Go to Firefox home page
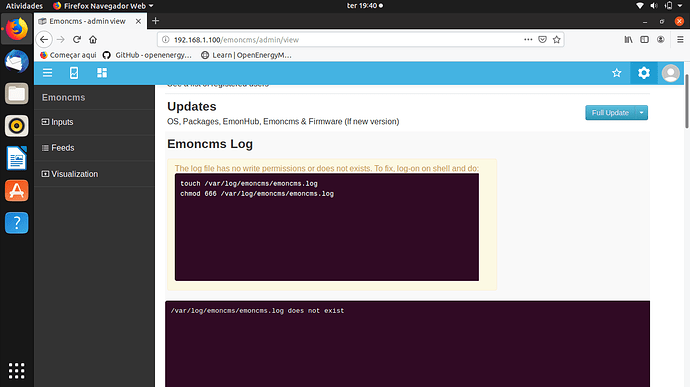Image resolution: width=690 pixels, height=387 pixels. (93, 40)
